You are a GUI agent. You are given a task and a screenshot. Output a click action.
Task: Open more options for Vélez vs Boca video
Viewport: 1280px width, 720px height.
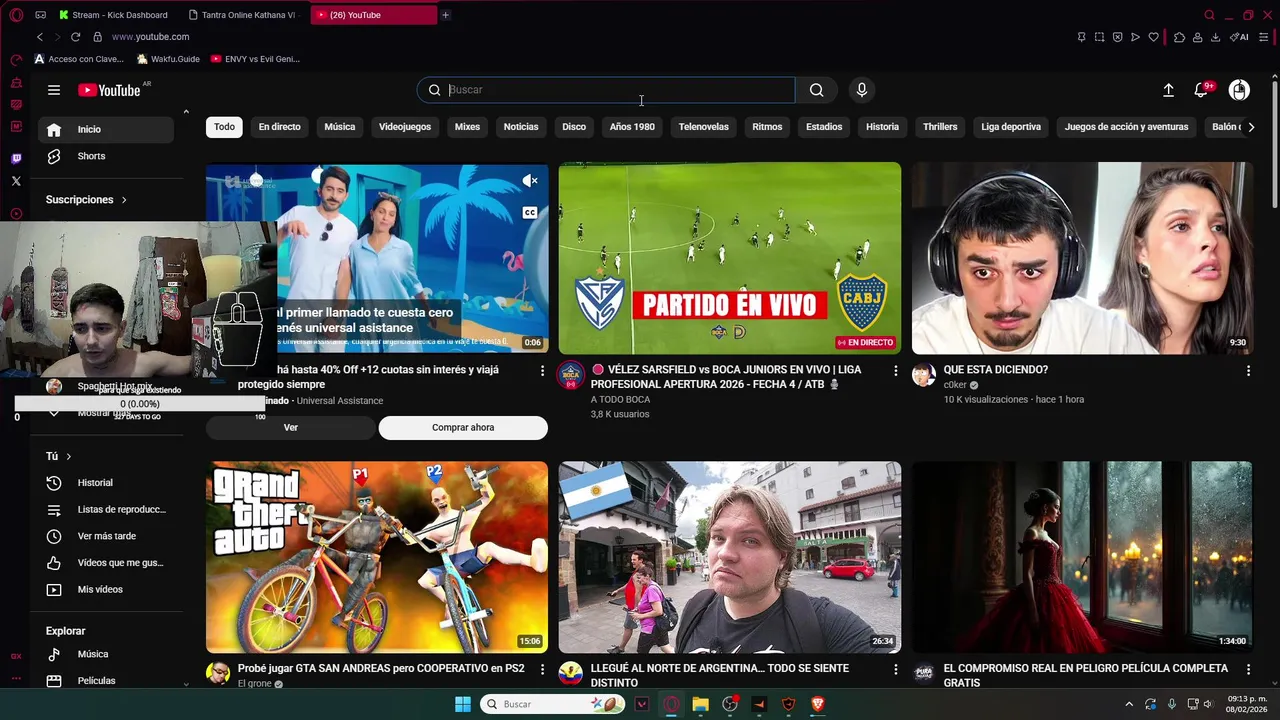point(895,371)
